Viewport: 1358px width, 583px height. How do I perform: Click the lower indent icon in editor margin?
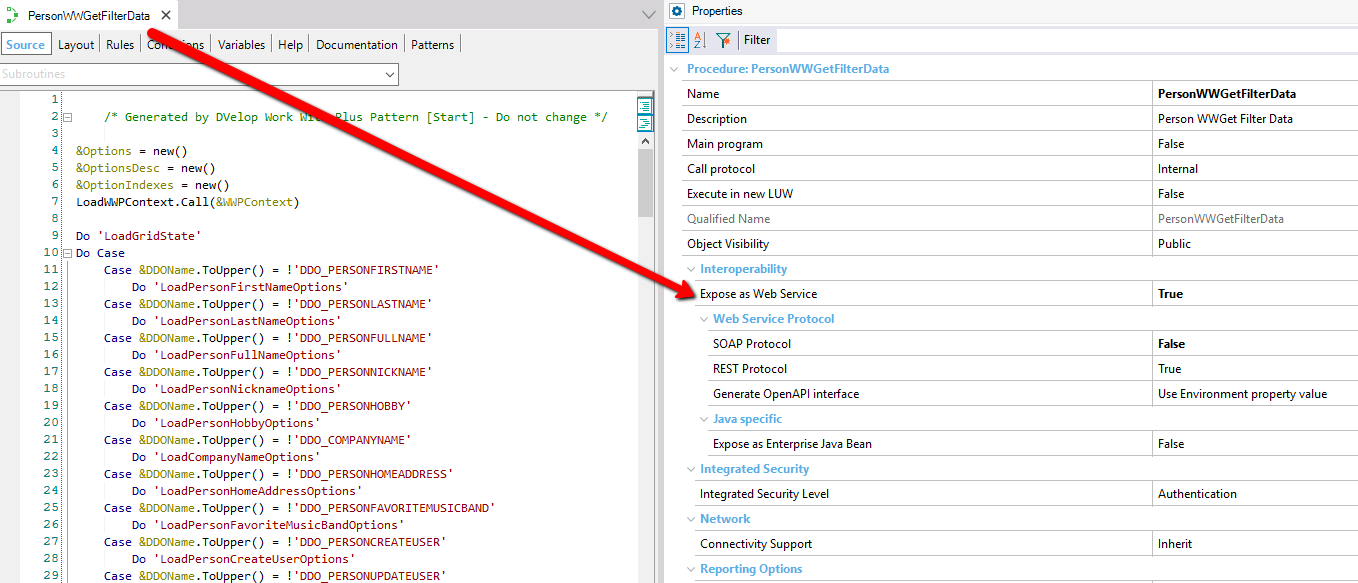point(645,123)
